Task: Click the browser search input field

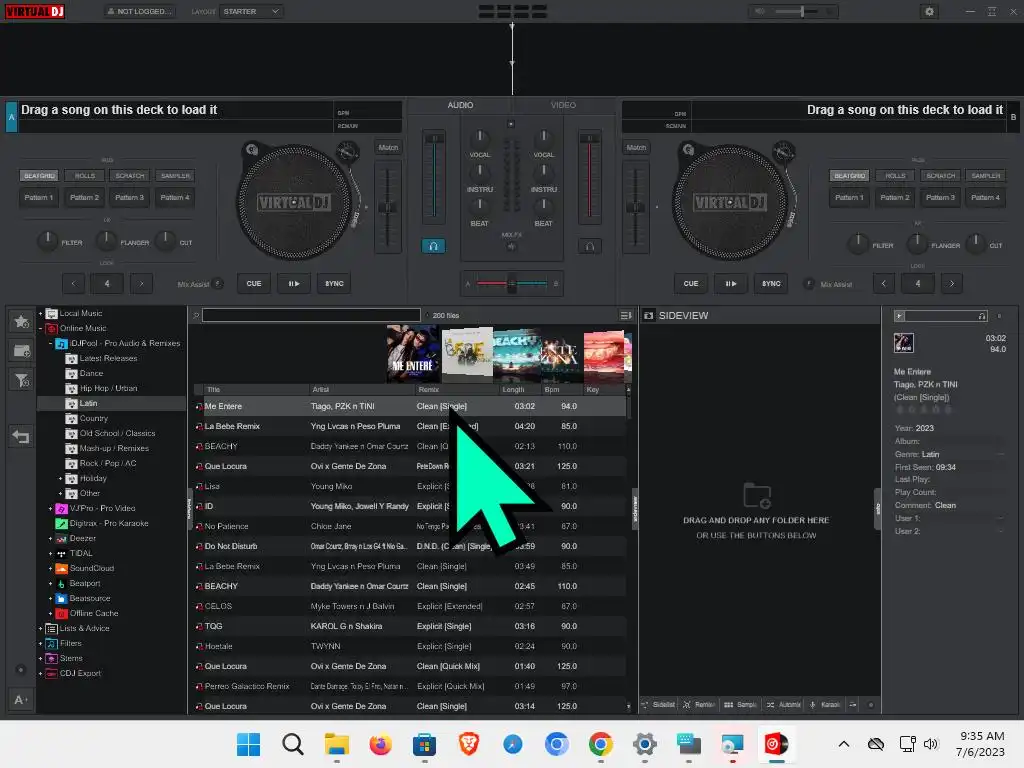Action: coord(311,315)
